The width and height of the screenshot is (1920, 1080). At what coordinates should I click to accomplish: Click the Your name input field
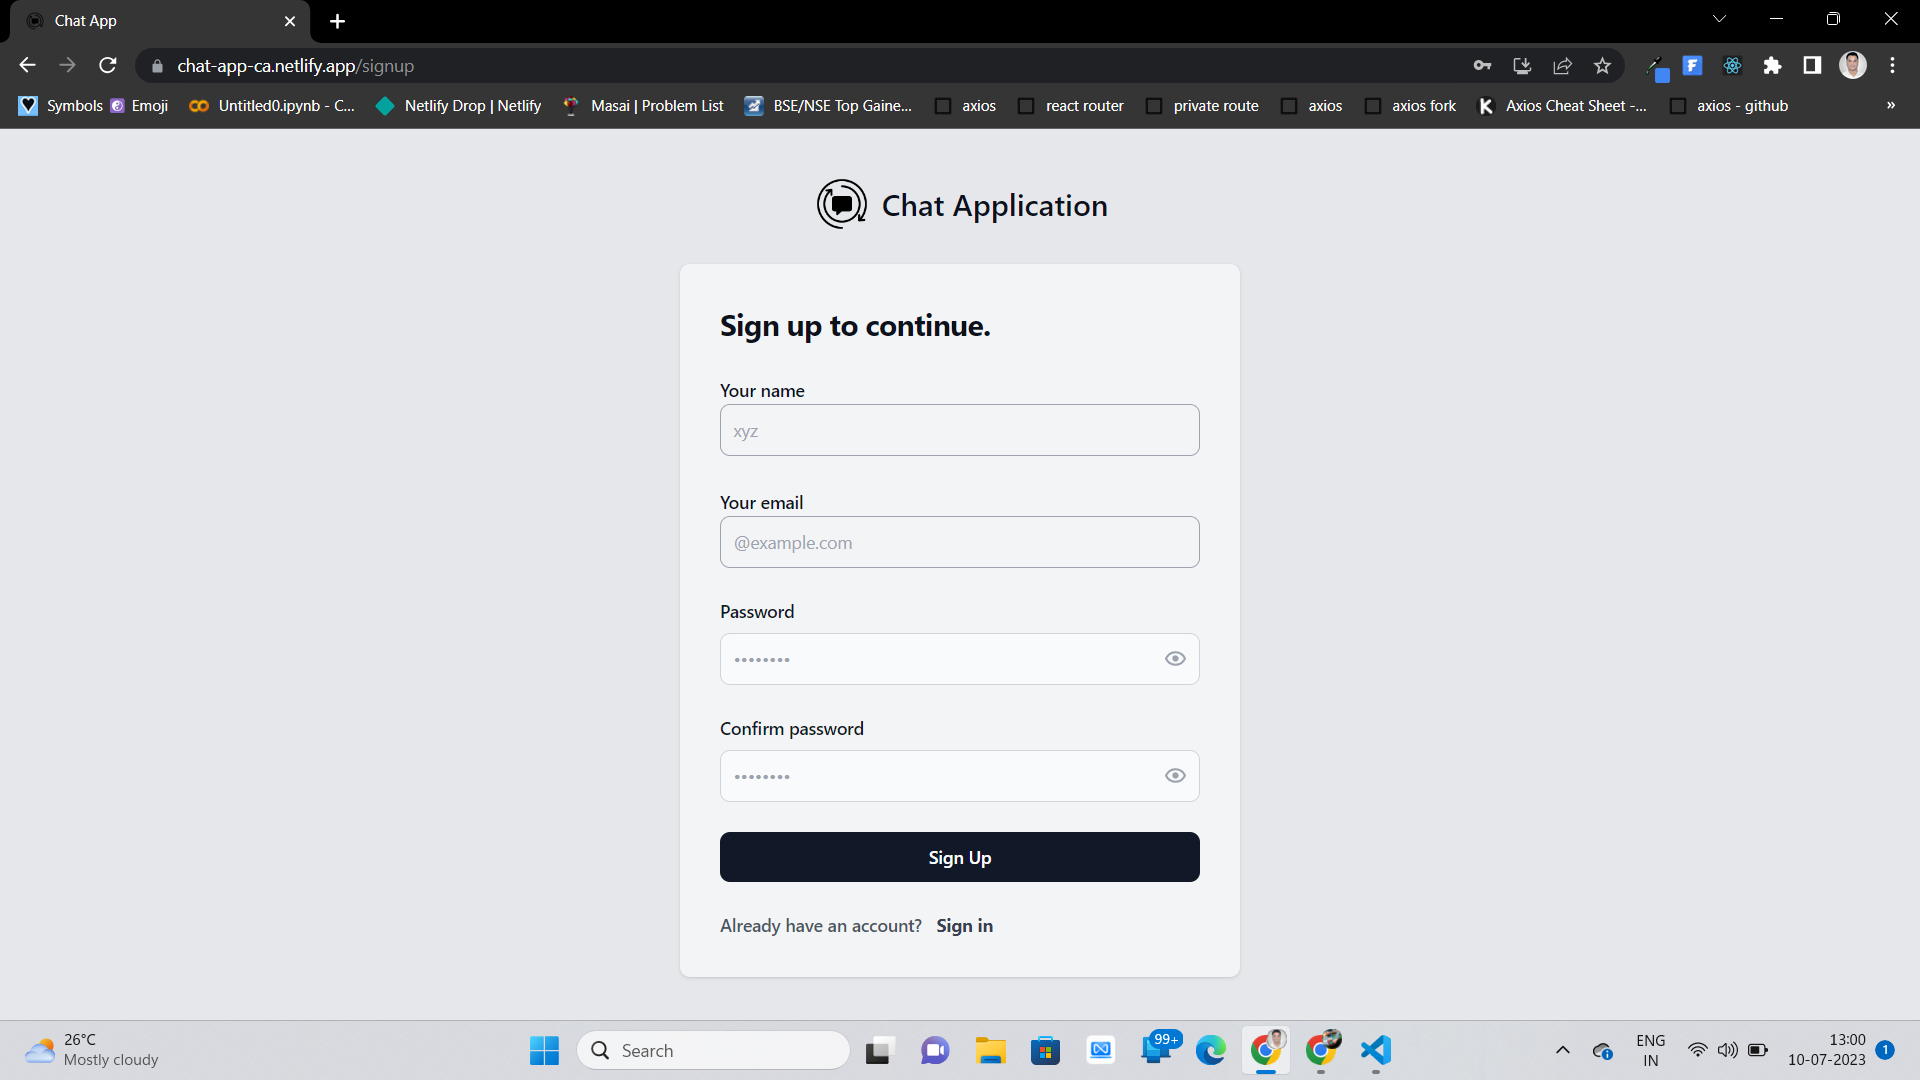click(960, 430)
